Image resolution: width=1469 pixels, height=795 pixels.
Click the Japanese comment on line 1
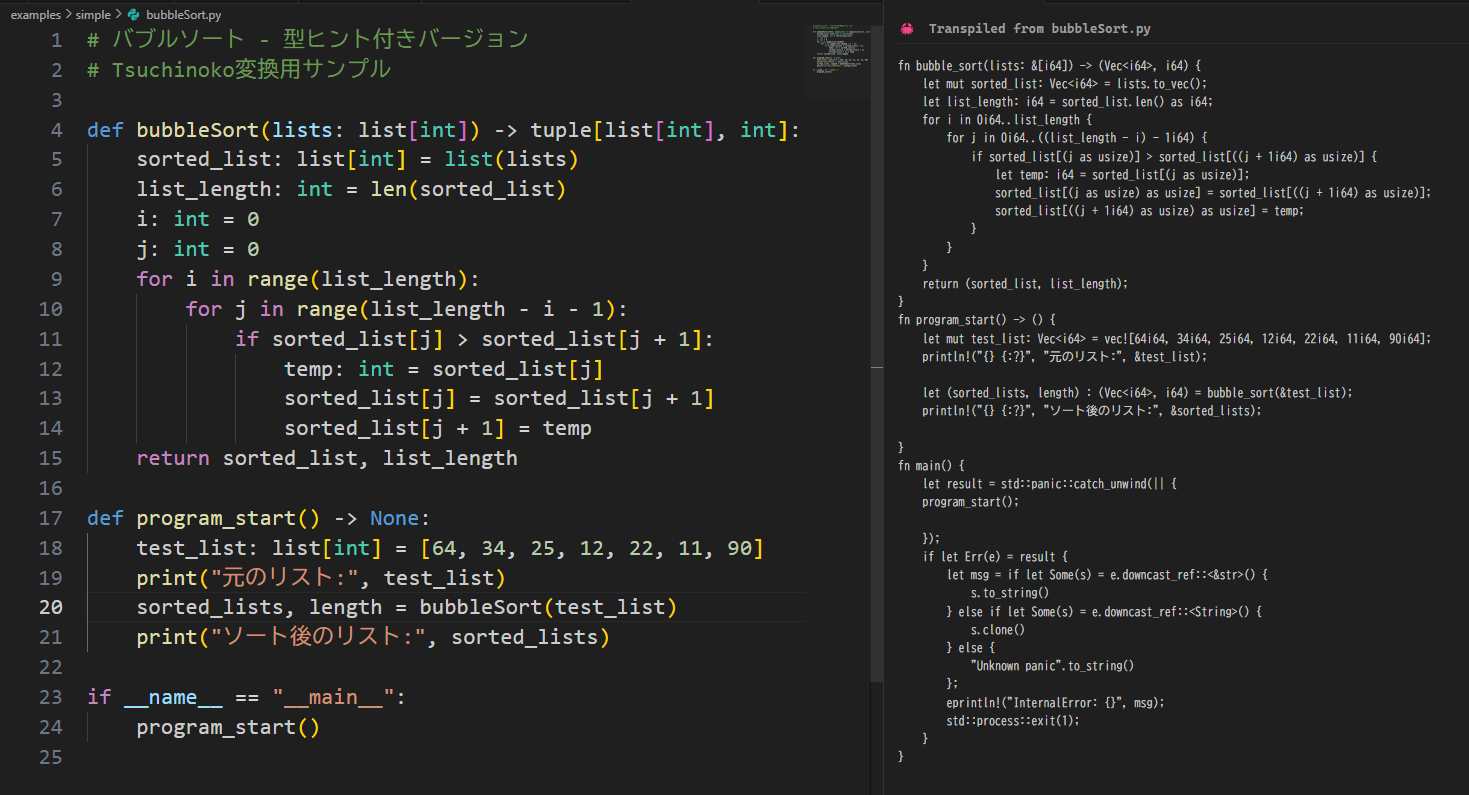coord(307,40)
